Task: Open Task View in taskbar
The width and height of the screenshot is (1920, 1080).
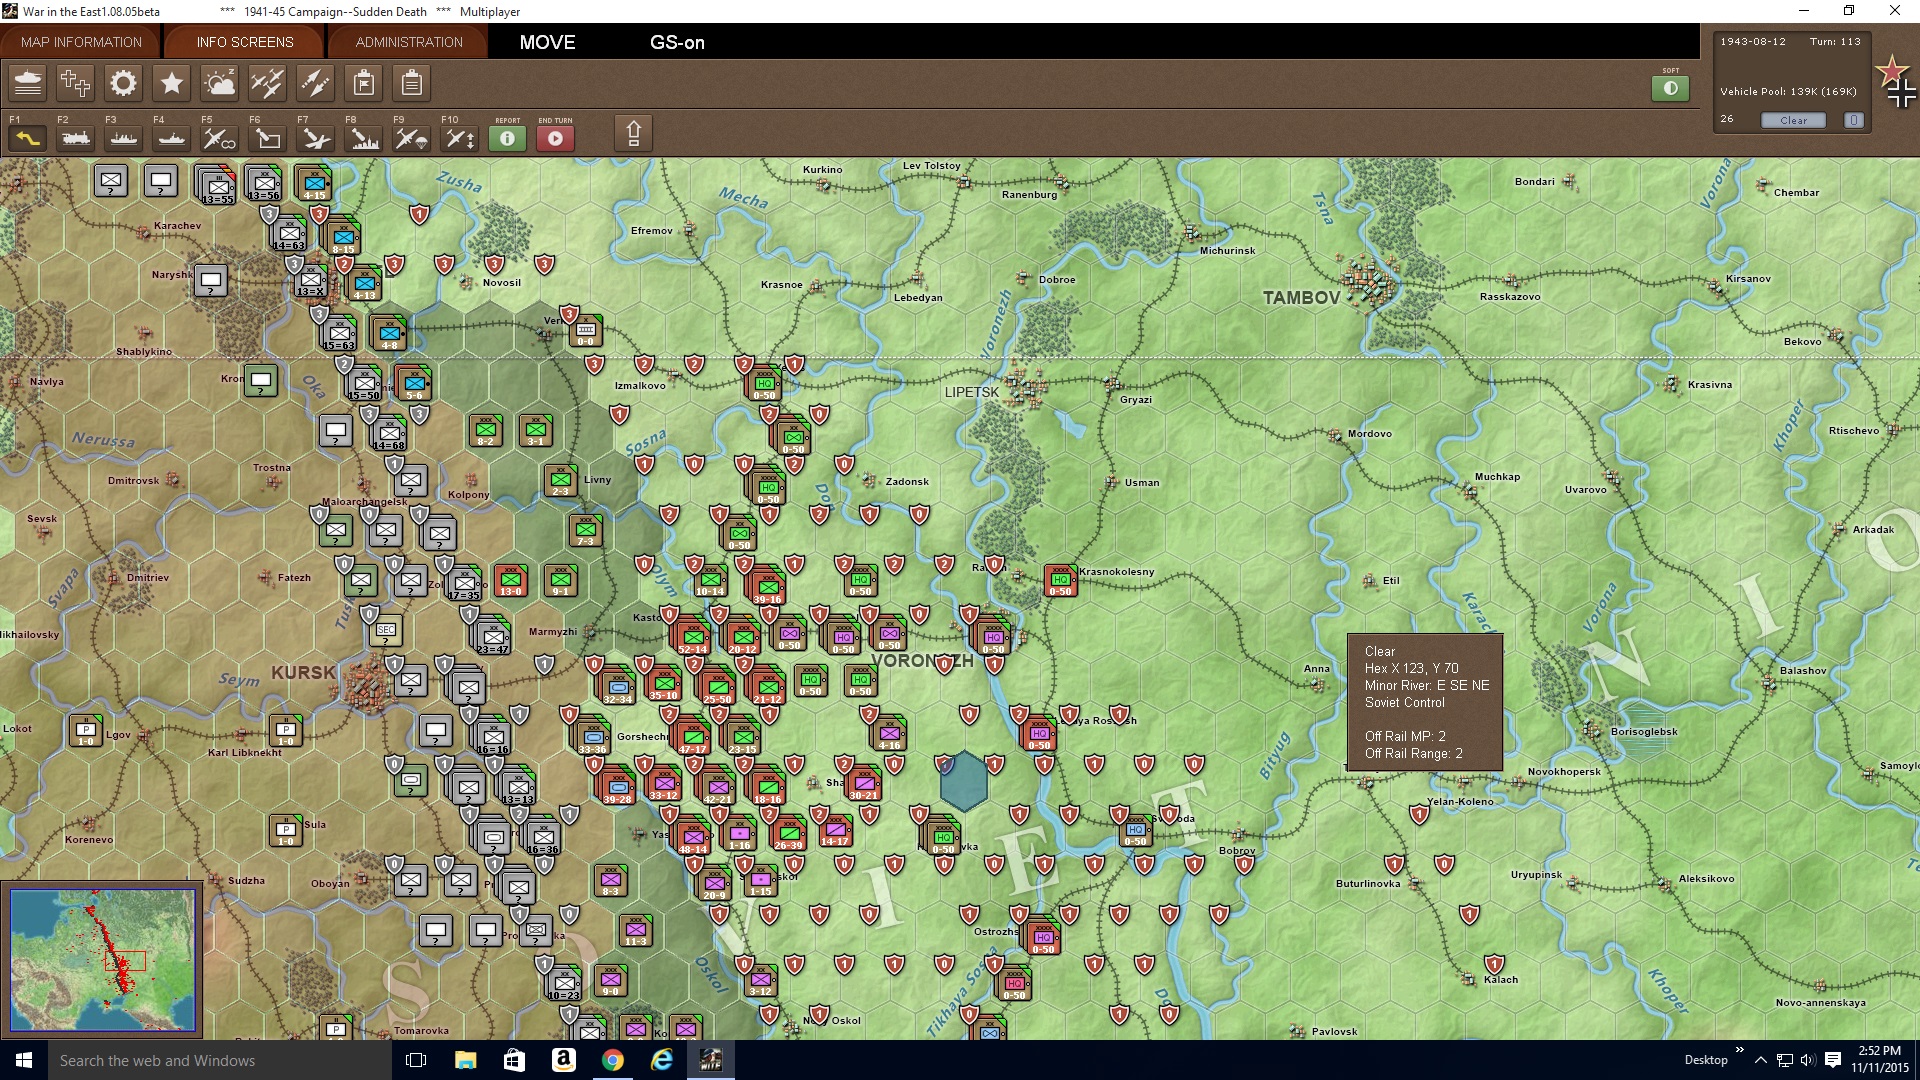Action: click(x=416, y=1060)
